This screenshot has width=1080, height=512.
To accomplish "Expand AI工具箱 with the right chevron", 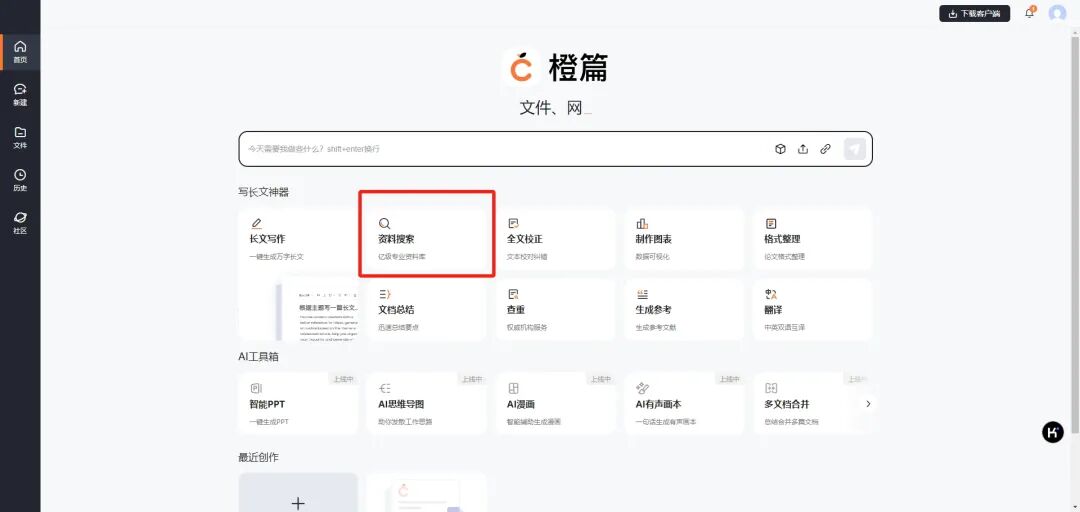I will pyautogui.click(x=868, y=404).
